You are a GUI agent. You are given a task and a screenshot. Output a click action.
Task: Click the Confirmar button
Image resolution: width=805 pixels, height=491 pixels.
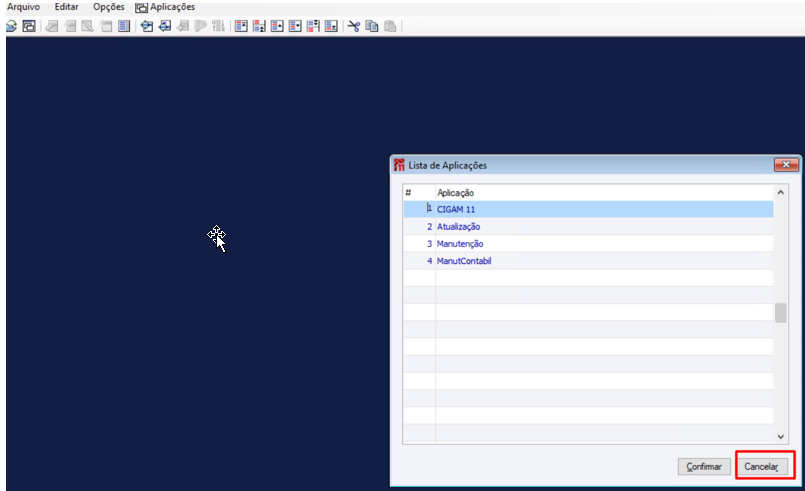point(704,466)
